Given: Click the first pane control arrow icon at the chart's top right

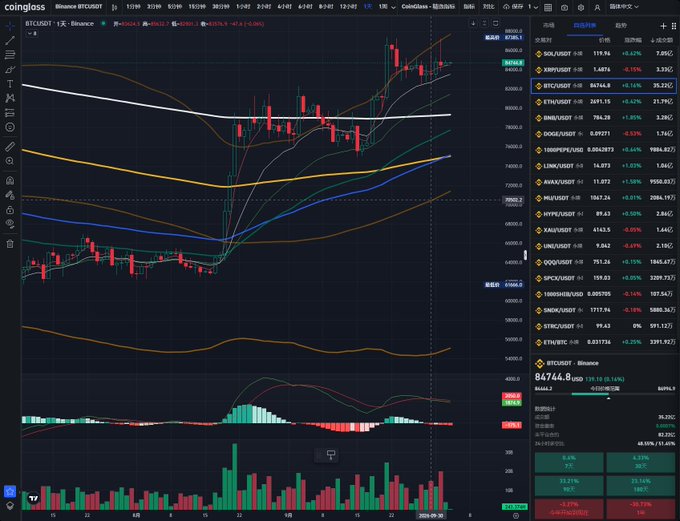Looking at the screenshot, I should [x=473, y=23].
